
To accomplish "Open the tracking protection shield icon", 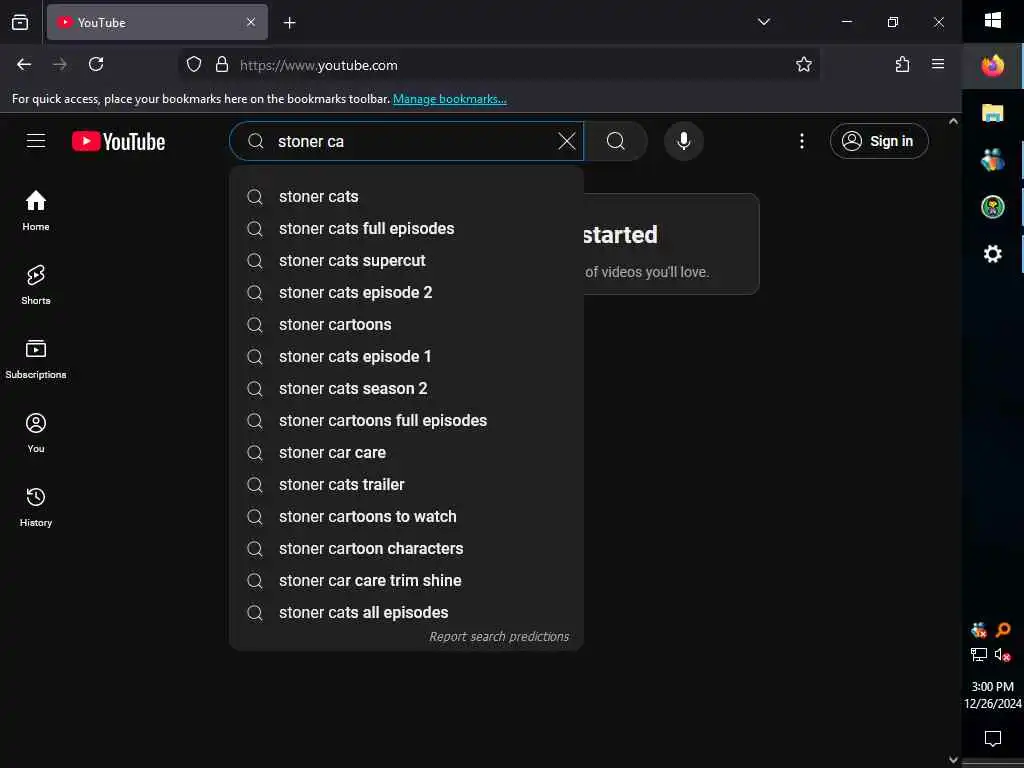I will point(194,64).
